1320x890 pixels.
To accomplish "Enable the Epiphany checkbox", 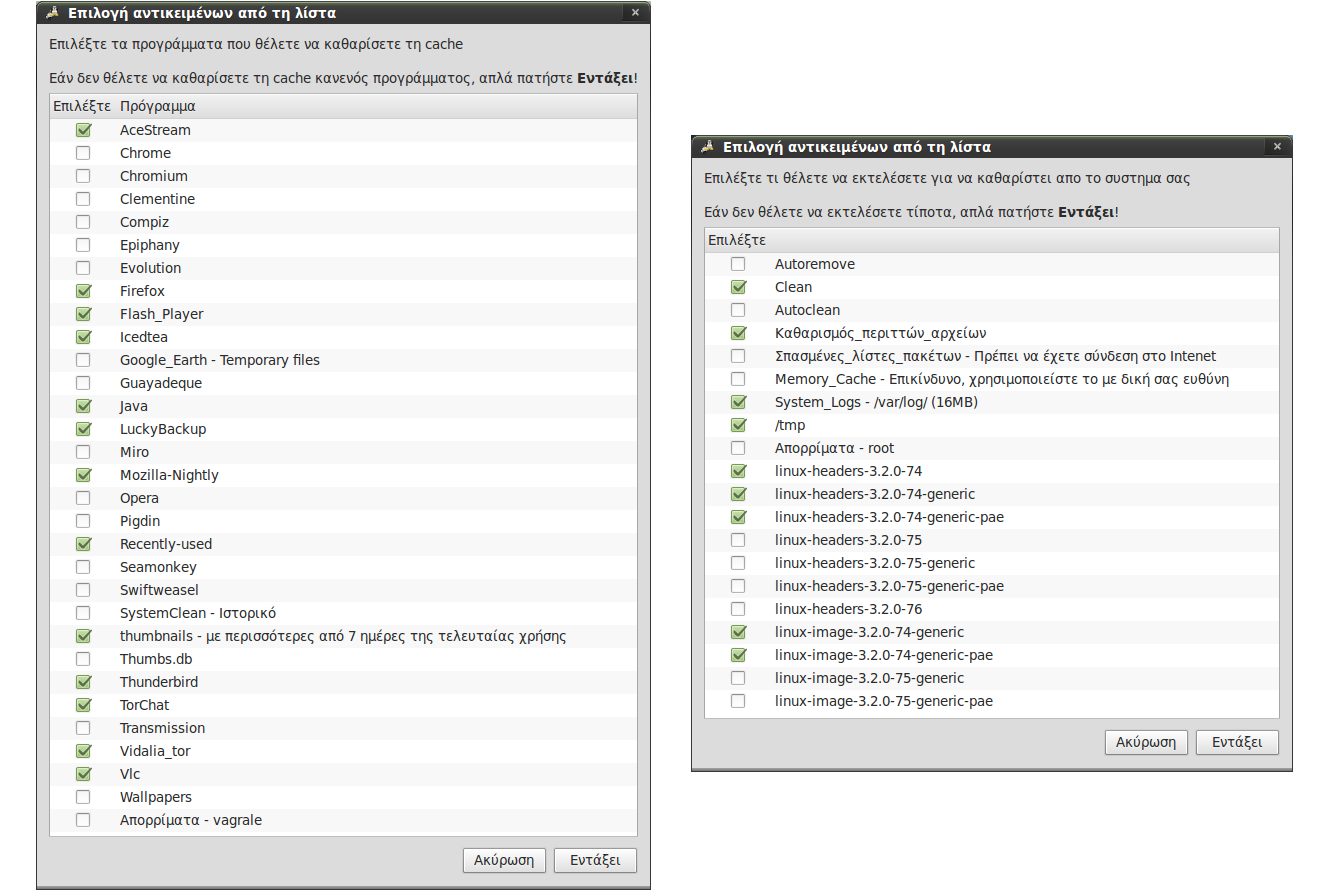I will coord(83,245).
